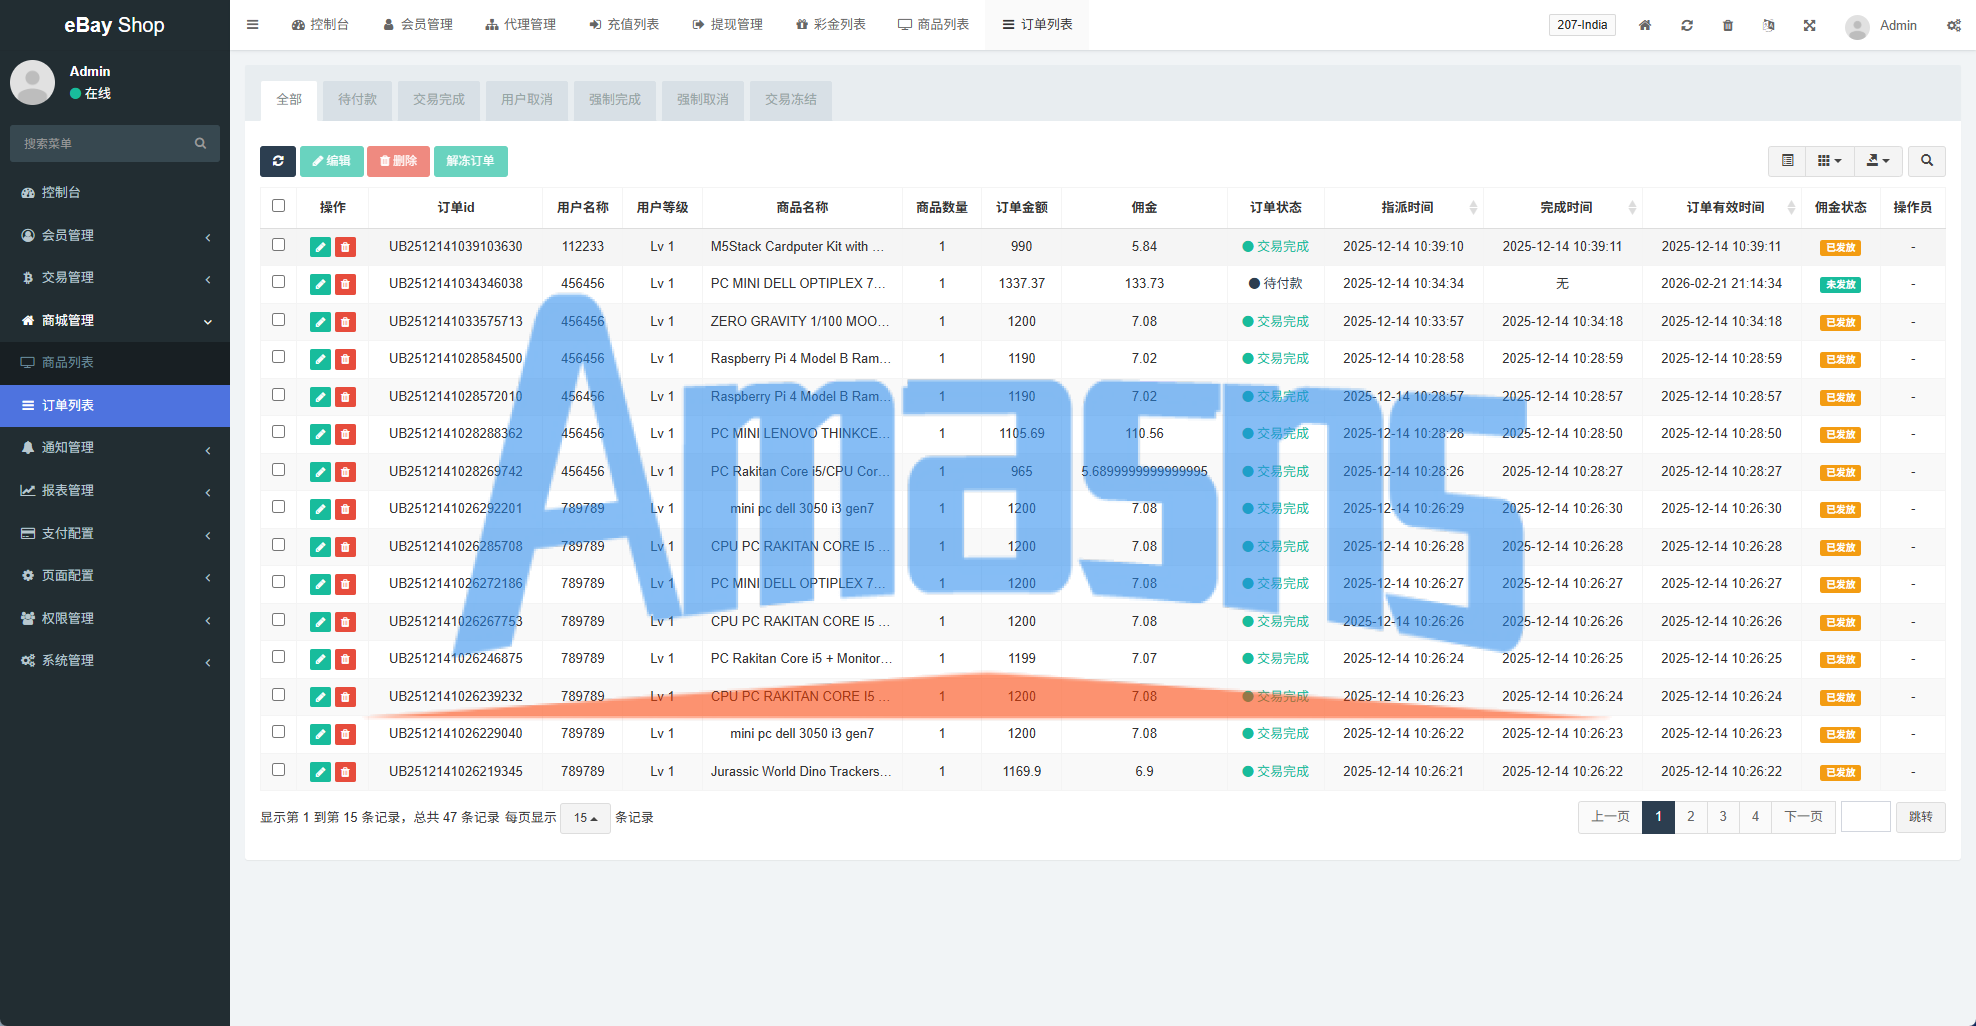Switch to the 待付款 filter tab
This screenshot has height=1026, width=1976.
[358, 100]
